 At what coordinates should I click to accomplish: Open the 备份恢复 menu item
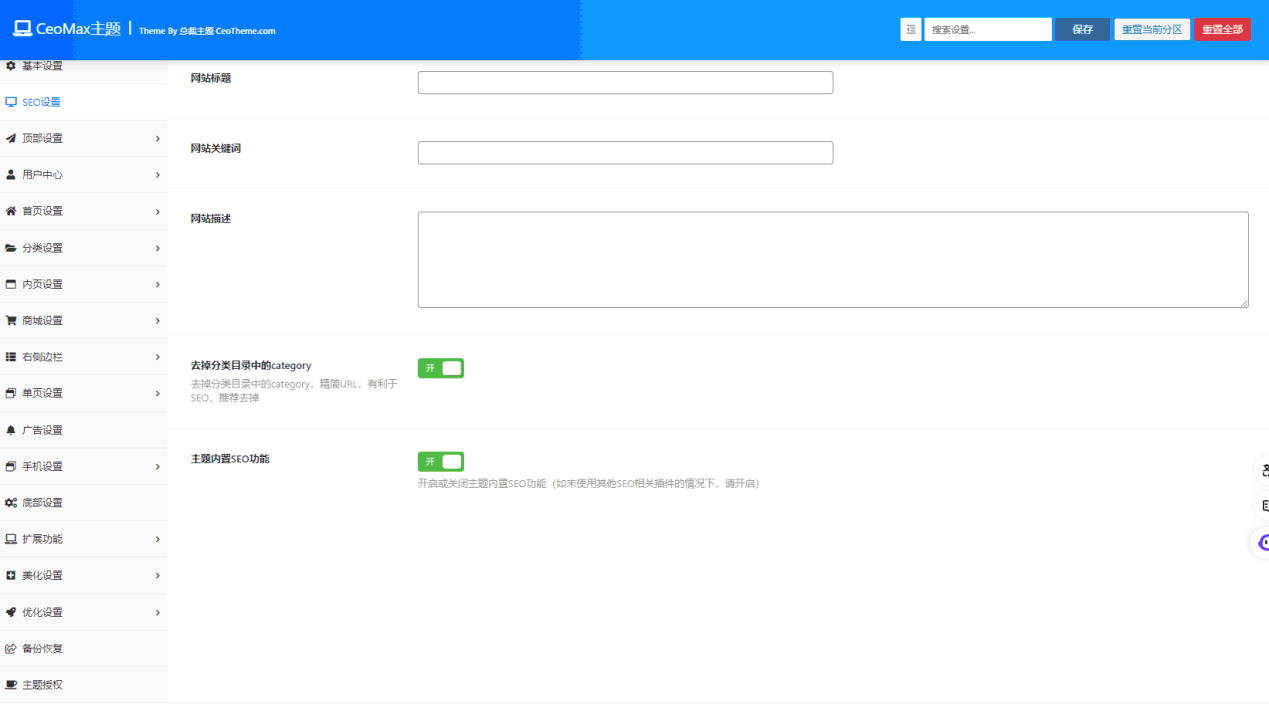point(42,649)
